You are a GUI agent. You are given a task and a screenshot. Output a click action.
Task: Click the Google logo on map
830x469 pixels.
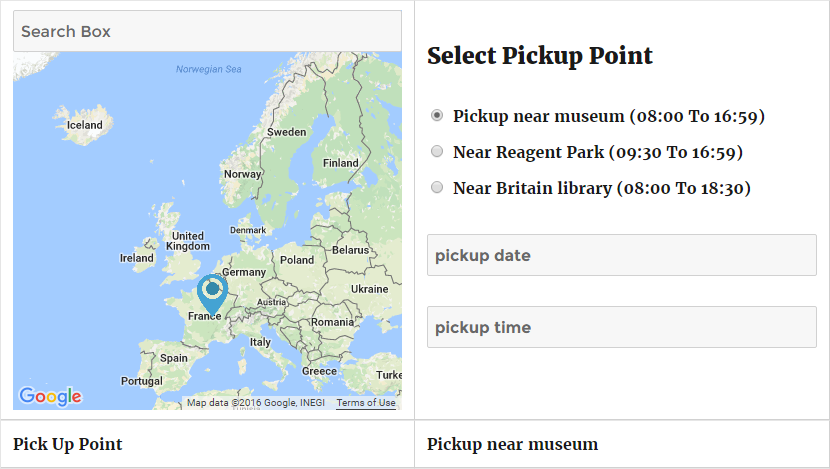tap(50, 396)
